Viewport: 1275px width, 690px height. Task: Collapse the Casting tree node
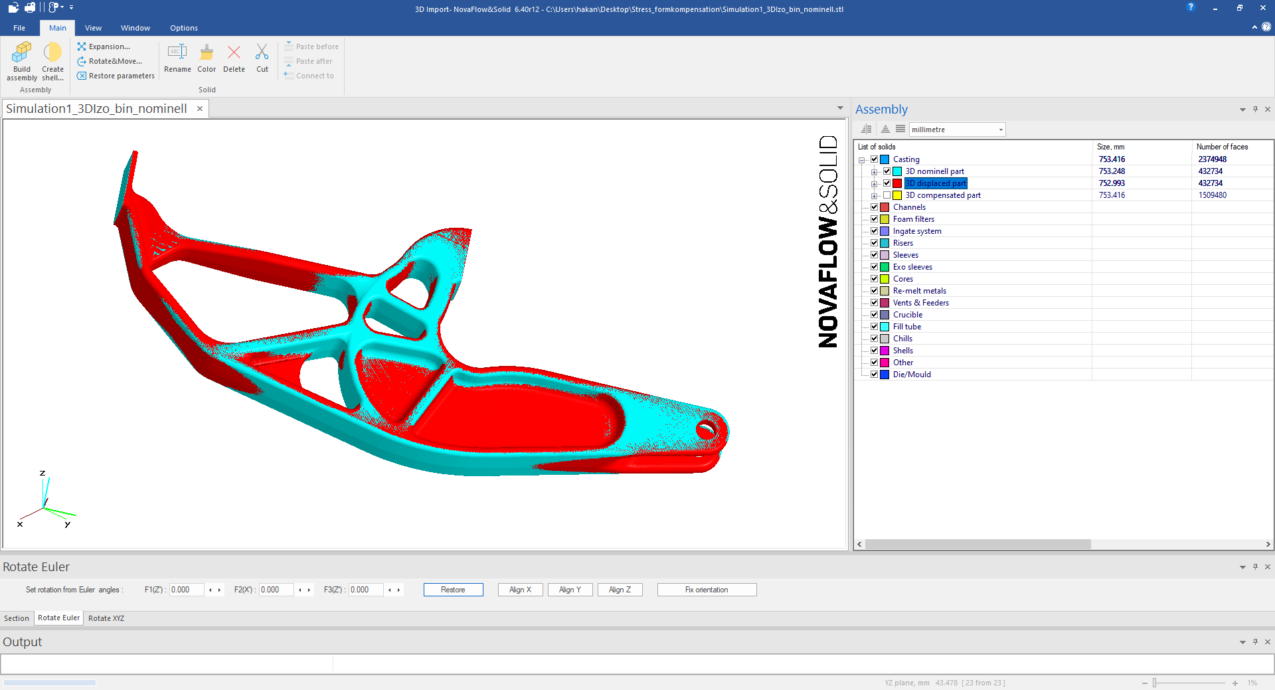pos(862,160)
